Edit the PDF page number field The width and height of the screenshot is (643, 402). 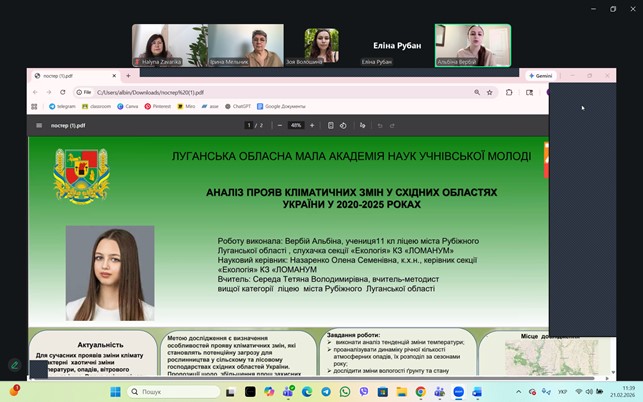250,125
